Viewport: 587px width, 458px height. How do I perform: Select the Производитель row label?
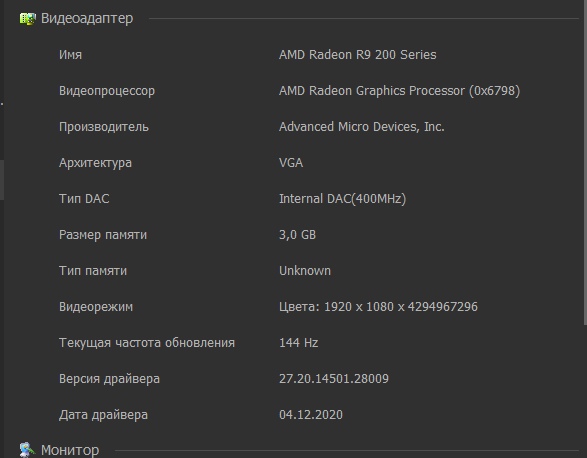click(104, 127)
